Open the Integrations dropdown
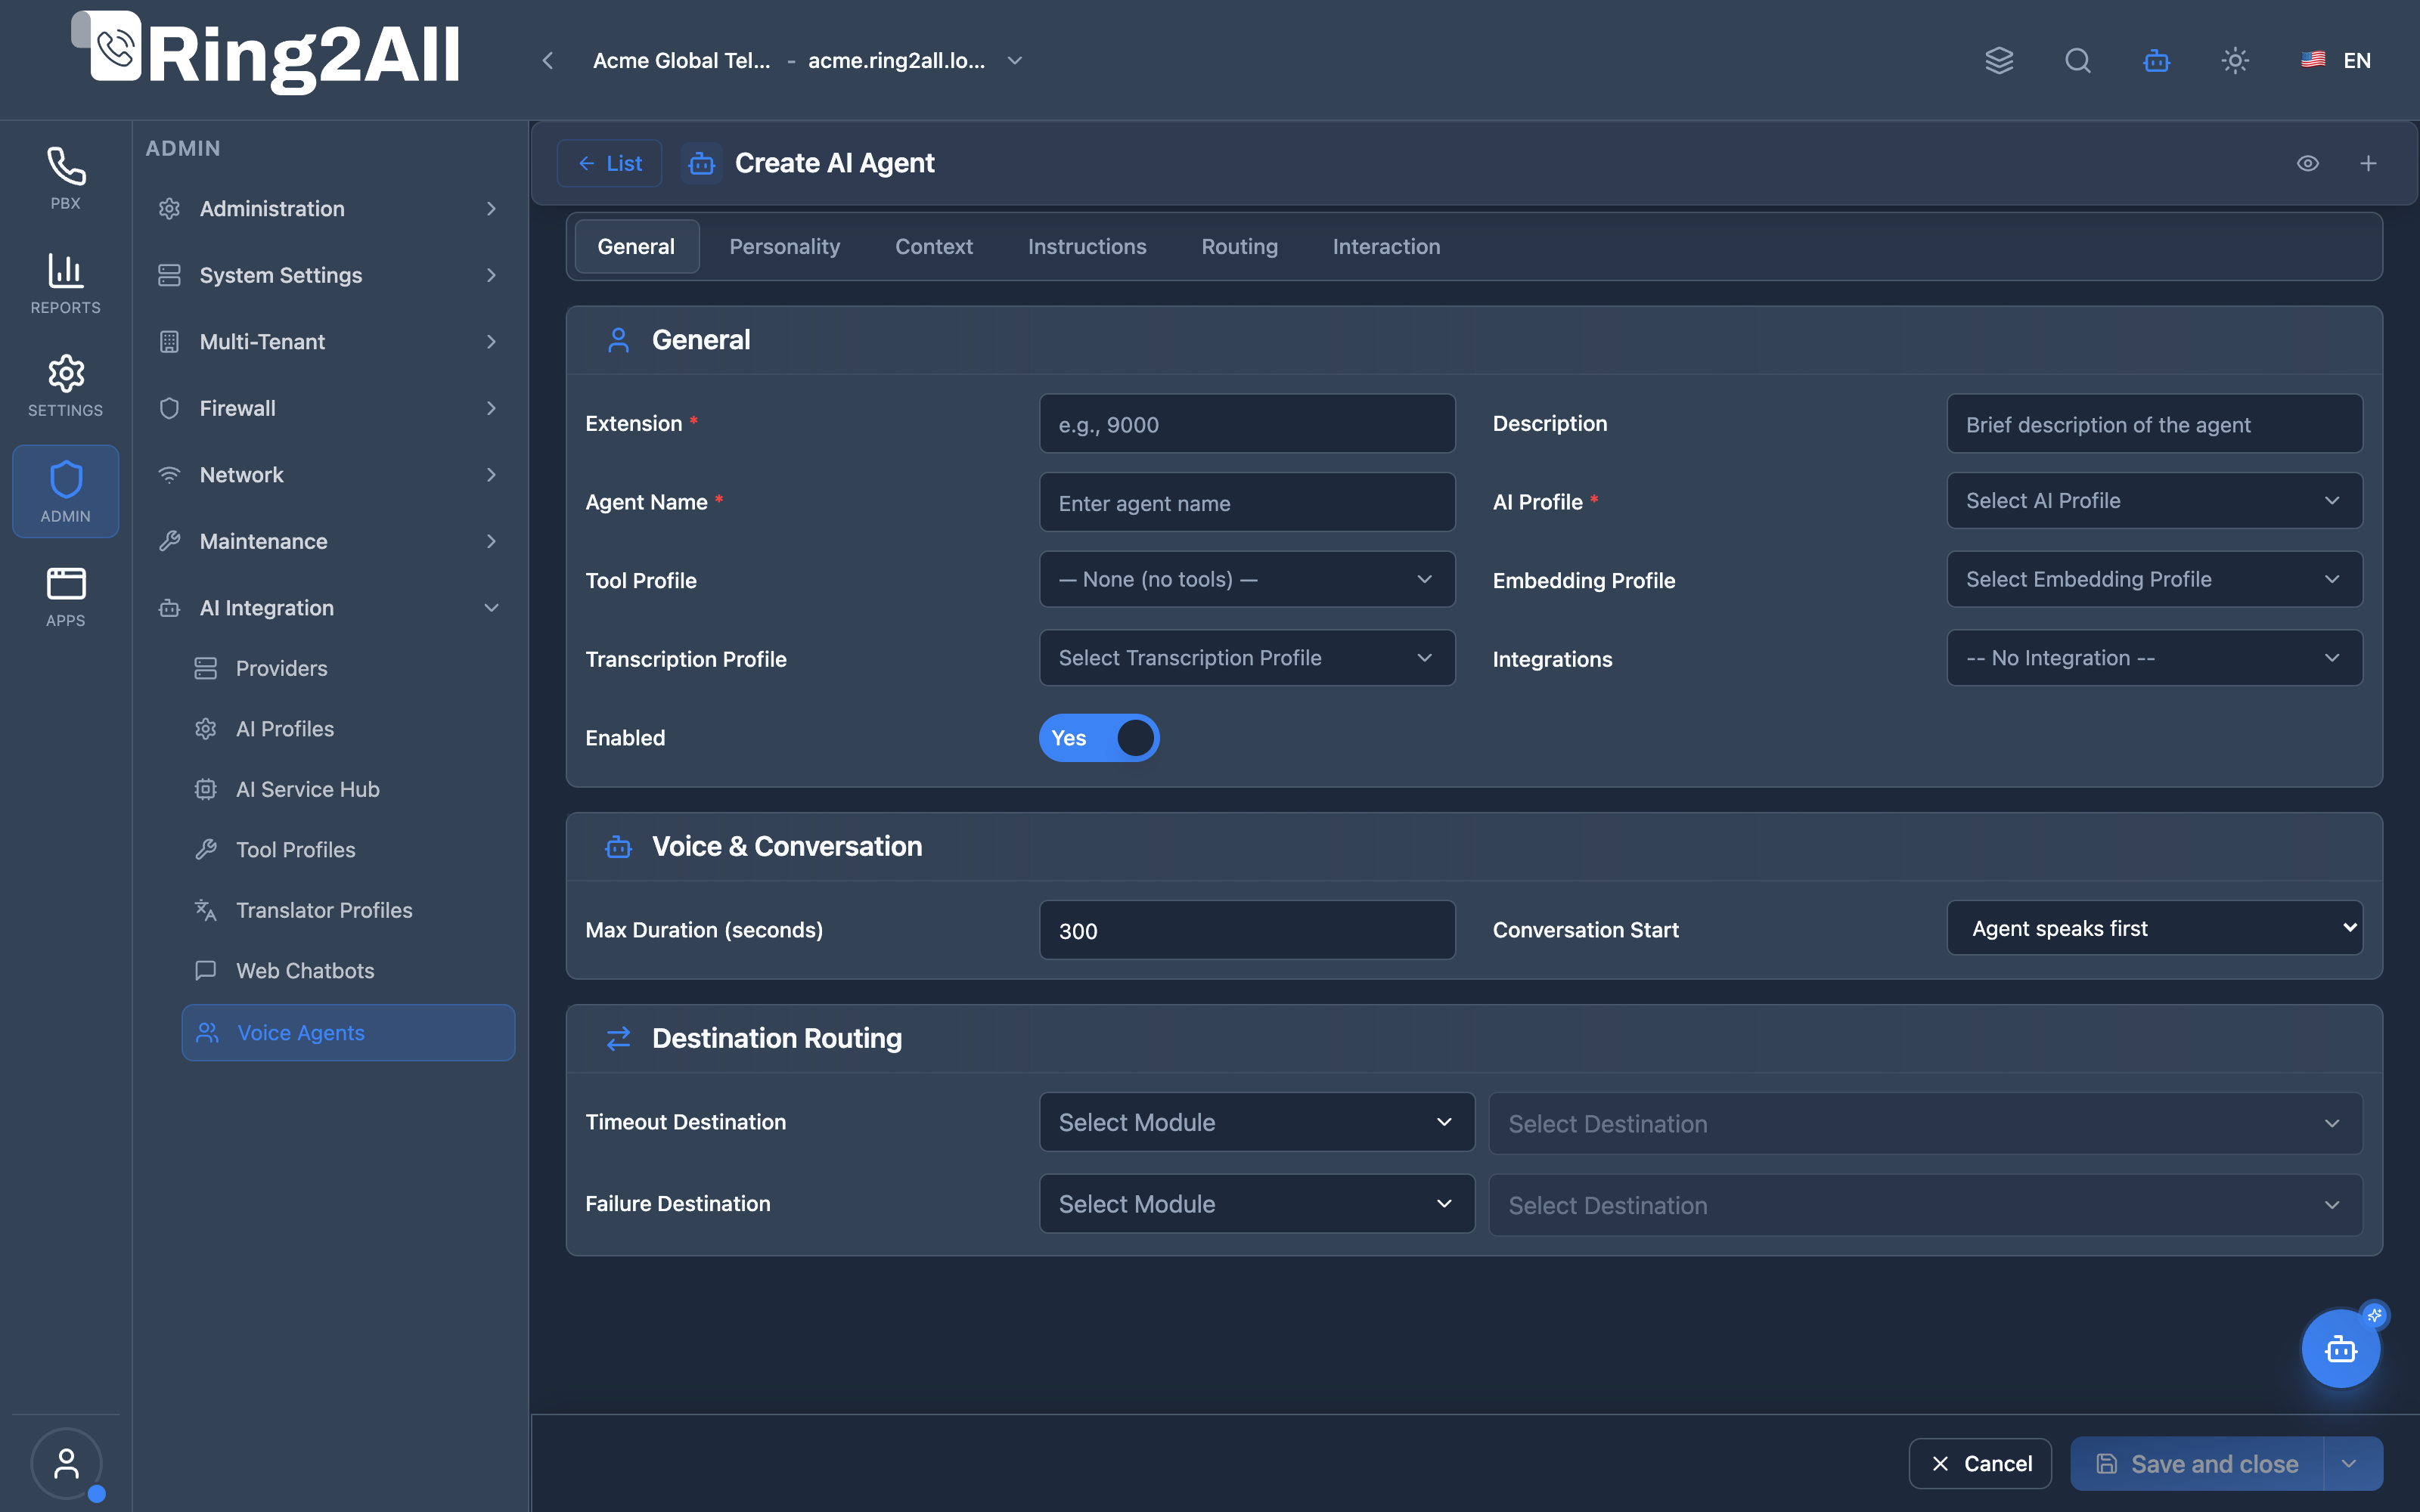2420x1512 pixels. (2154, 658)
